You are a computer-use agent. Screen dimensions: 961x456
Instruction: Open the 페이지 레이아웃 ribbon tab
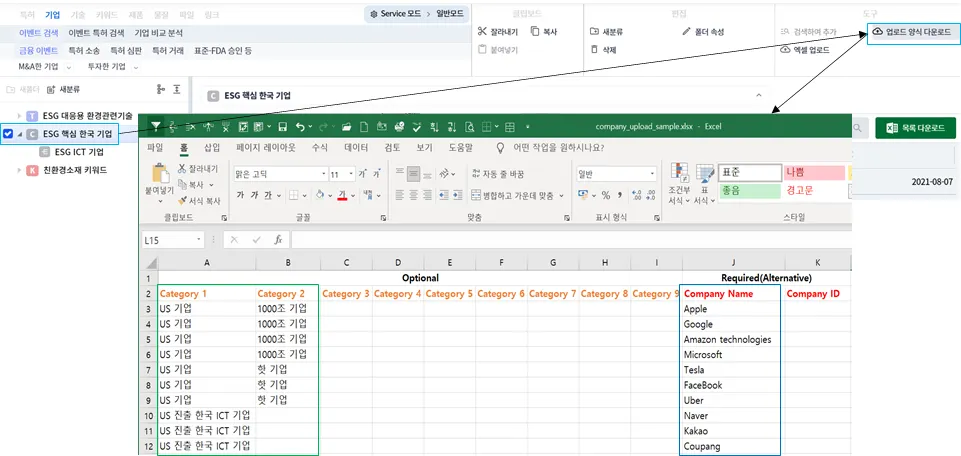(x=265, y=148)
